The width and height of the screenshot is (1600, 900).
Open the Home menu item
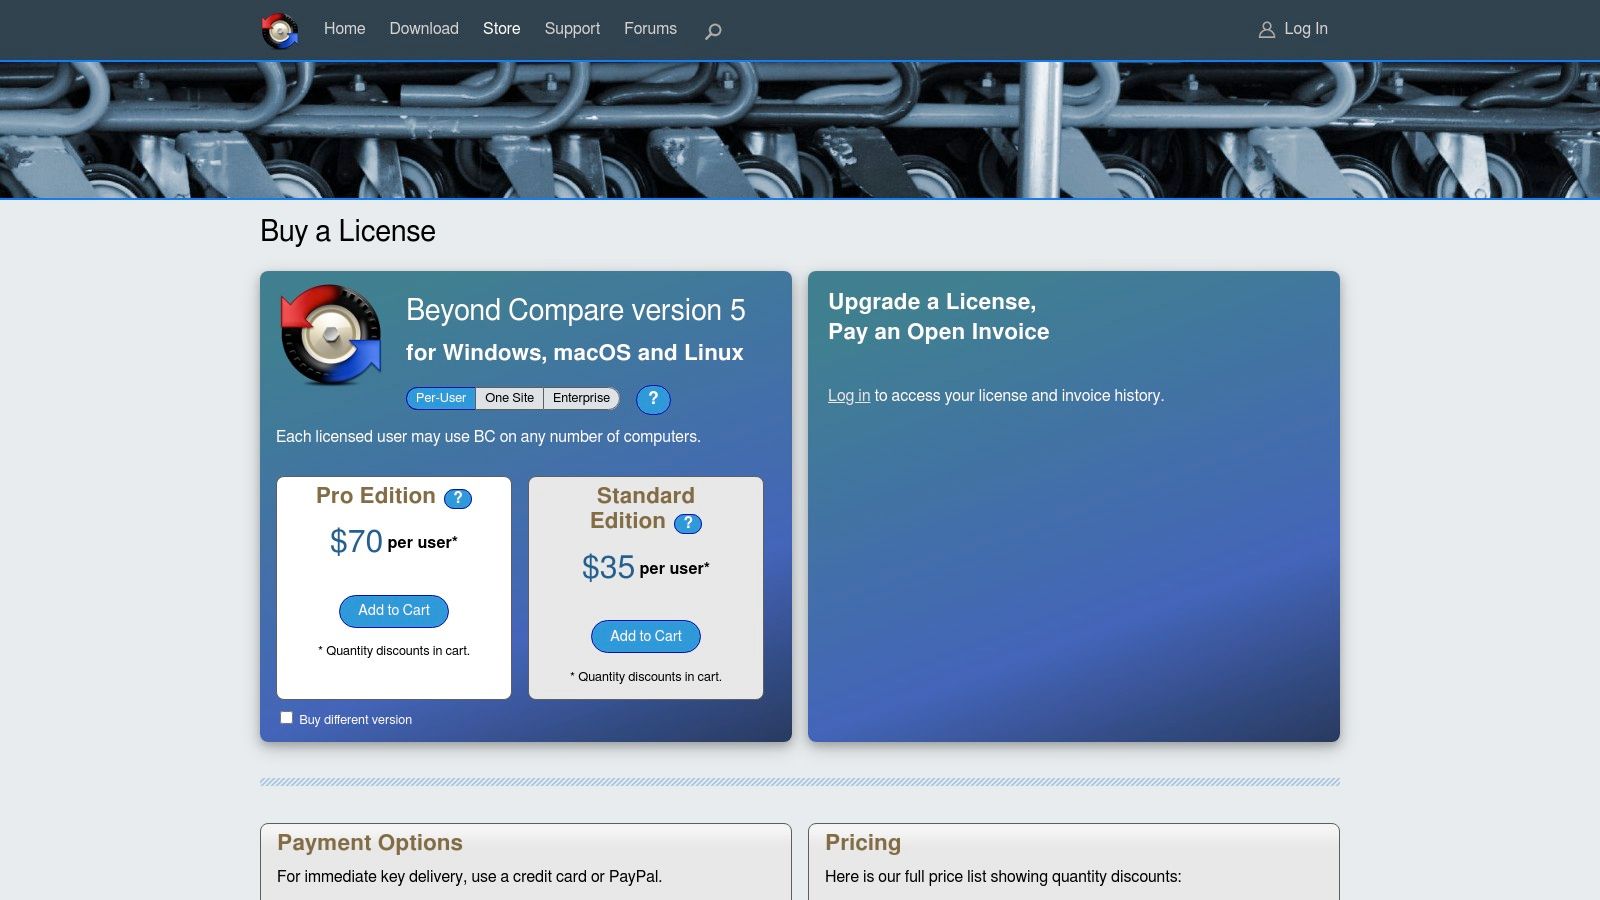click(x=344, y=29)
